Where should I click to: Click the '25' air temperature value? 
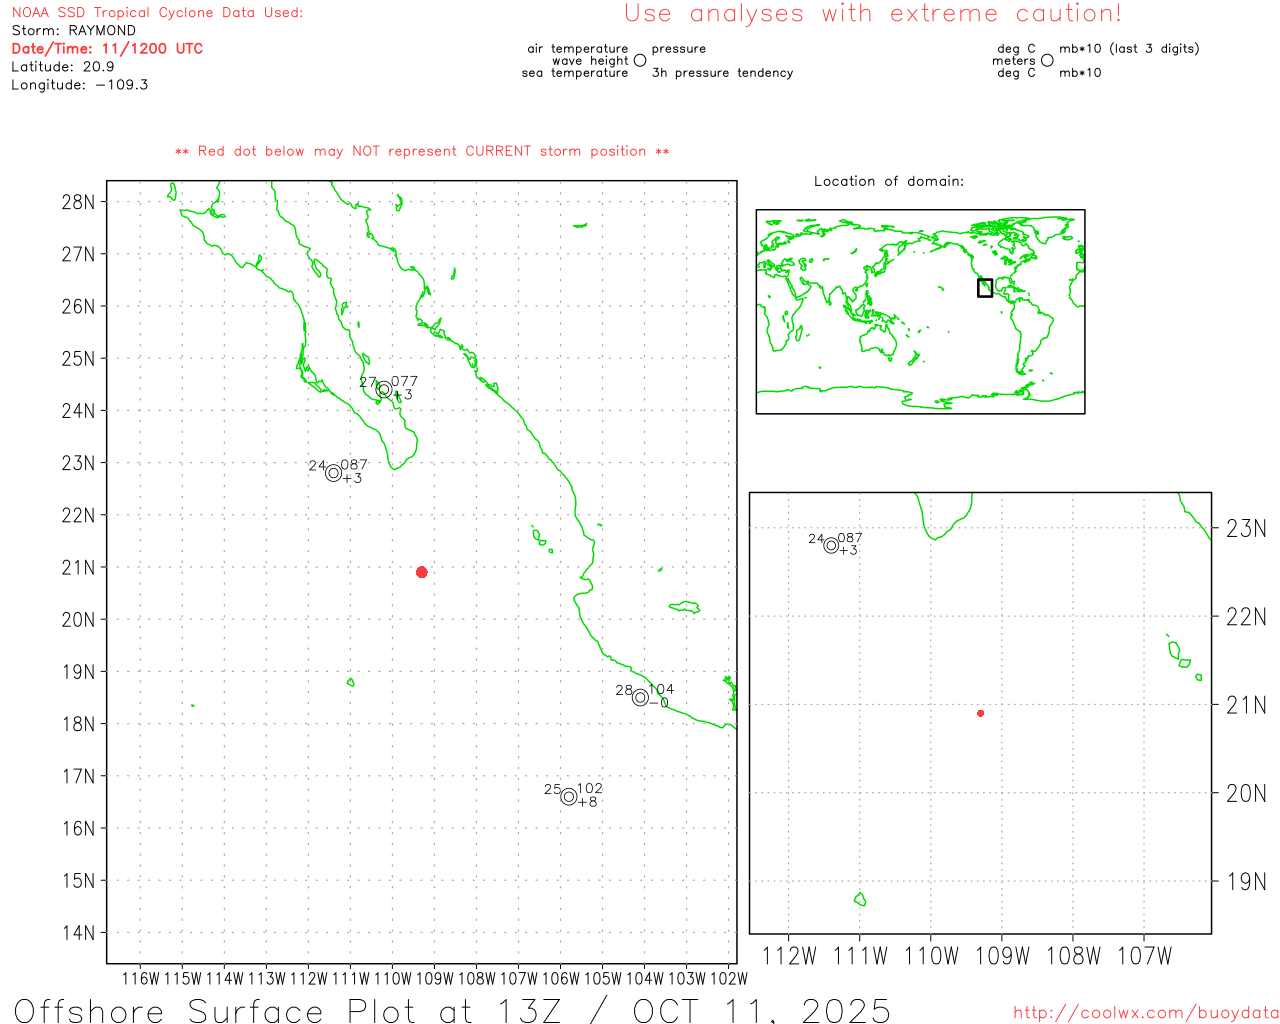click(553, 789)
